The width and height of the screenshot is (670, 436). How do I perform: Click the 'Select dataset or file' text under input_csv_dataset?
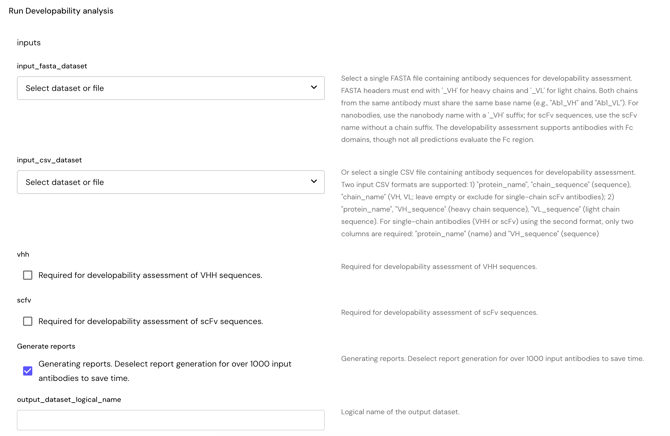tap(65, 182)
